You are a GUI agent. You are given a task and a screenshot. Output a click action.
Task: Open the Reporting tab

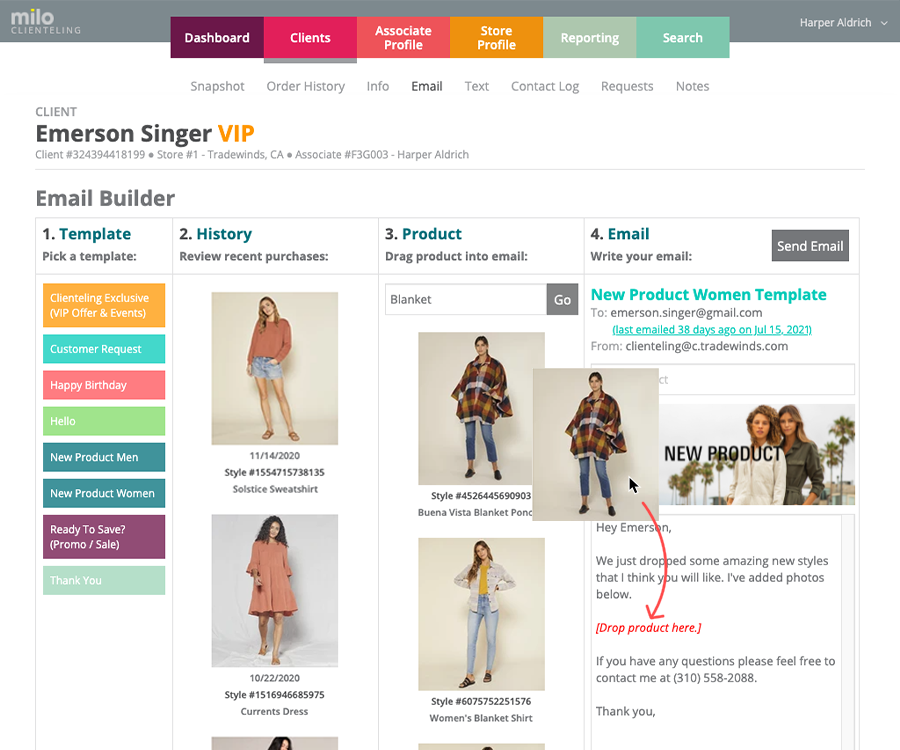(589, 37)
